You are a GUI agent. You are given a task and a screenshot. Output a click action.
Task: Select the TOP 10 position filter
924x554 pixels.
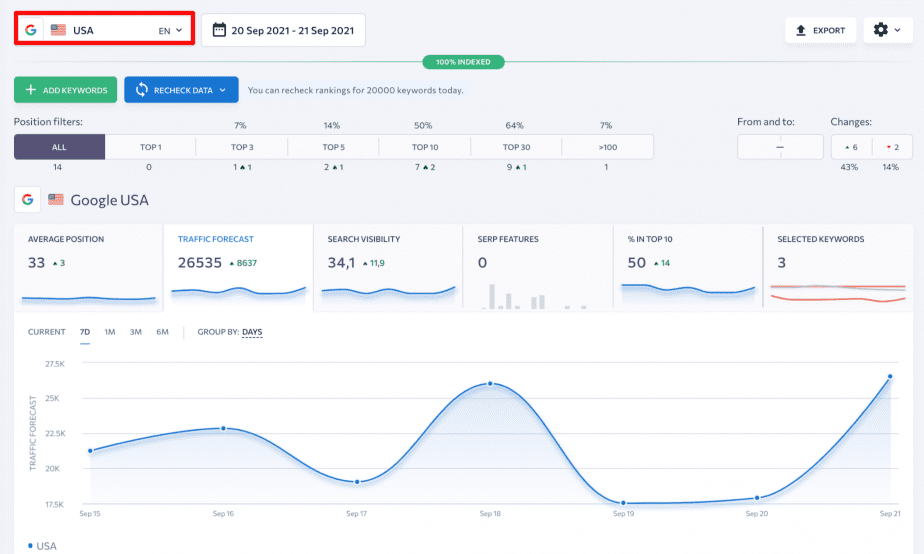425,147
